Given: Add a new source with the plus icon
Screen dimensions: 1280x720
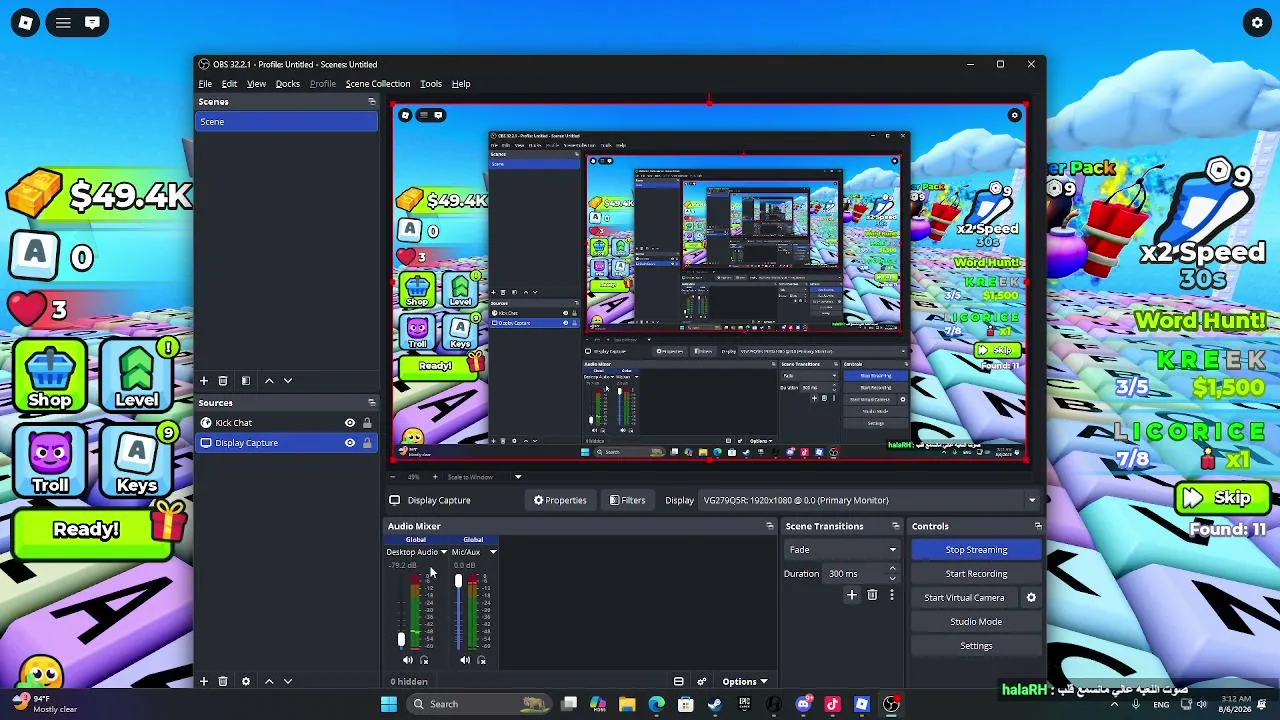Looking at the screenshot, I should (x=204, y=681).
